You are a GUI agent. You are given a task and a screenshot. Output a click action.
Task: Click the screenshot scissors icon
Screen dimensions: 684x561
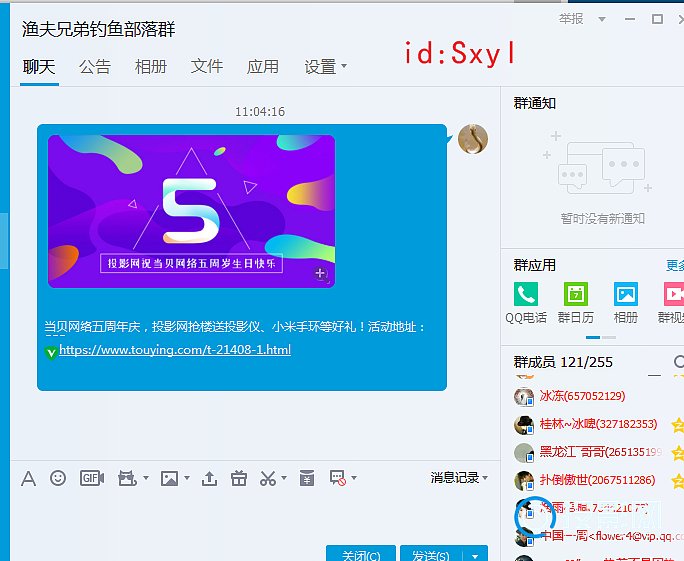point(268,478)
